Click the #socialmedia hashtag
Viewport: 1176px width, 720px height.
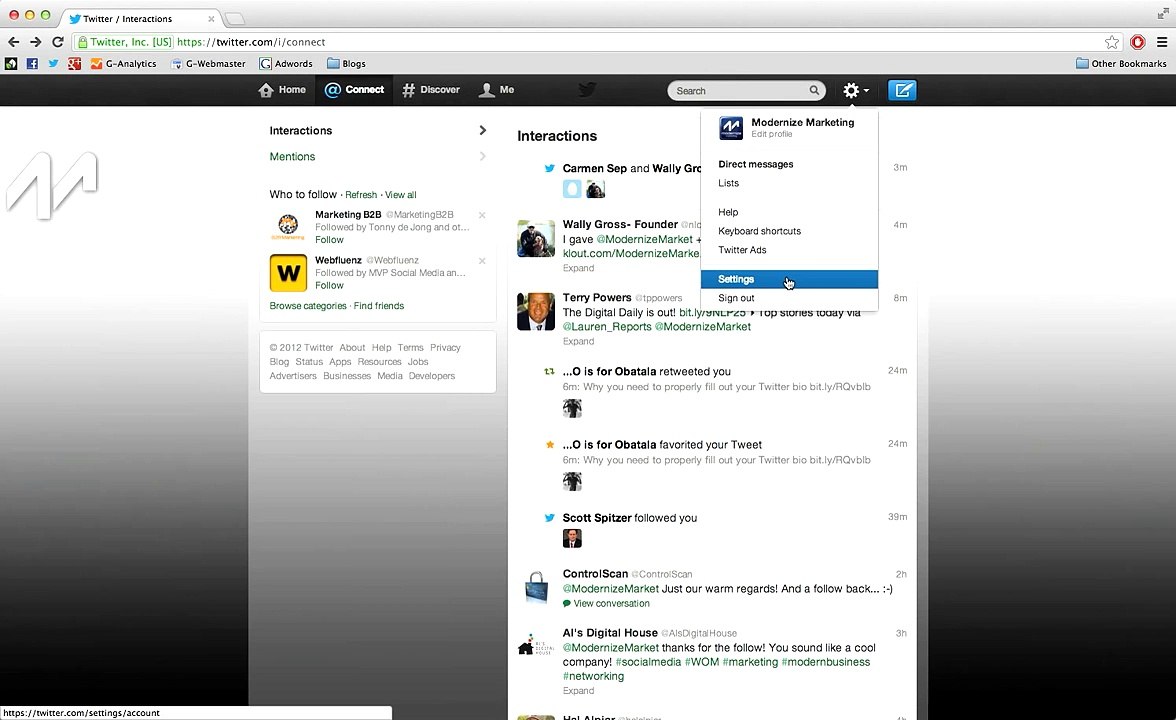[648, 662]
